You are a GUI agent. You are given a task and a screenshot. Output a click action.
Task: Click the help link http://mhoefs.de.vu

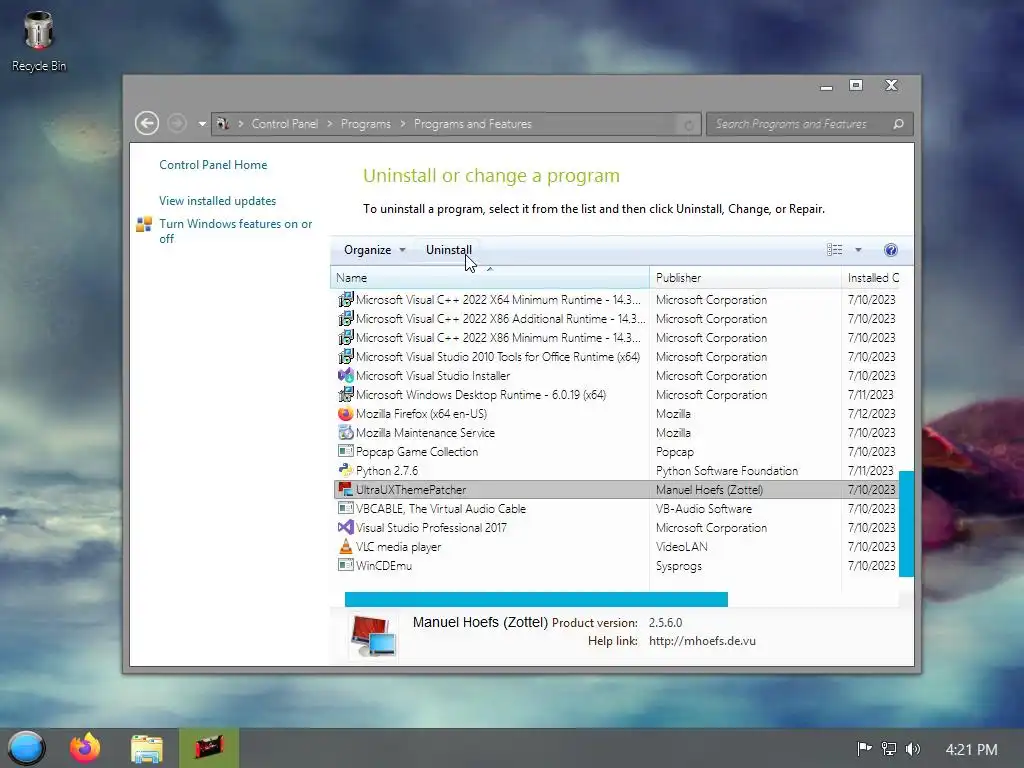[702, 641]
